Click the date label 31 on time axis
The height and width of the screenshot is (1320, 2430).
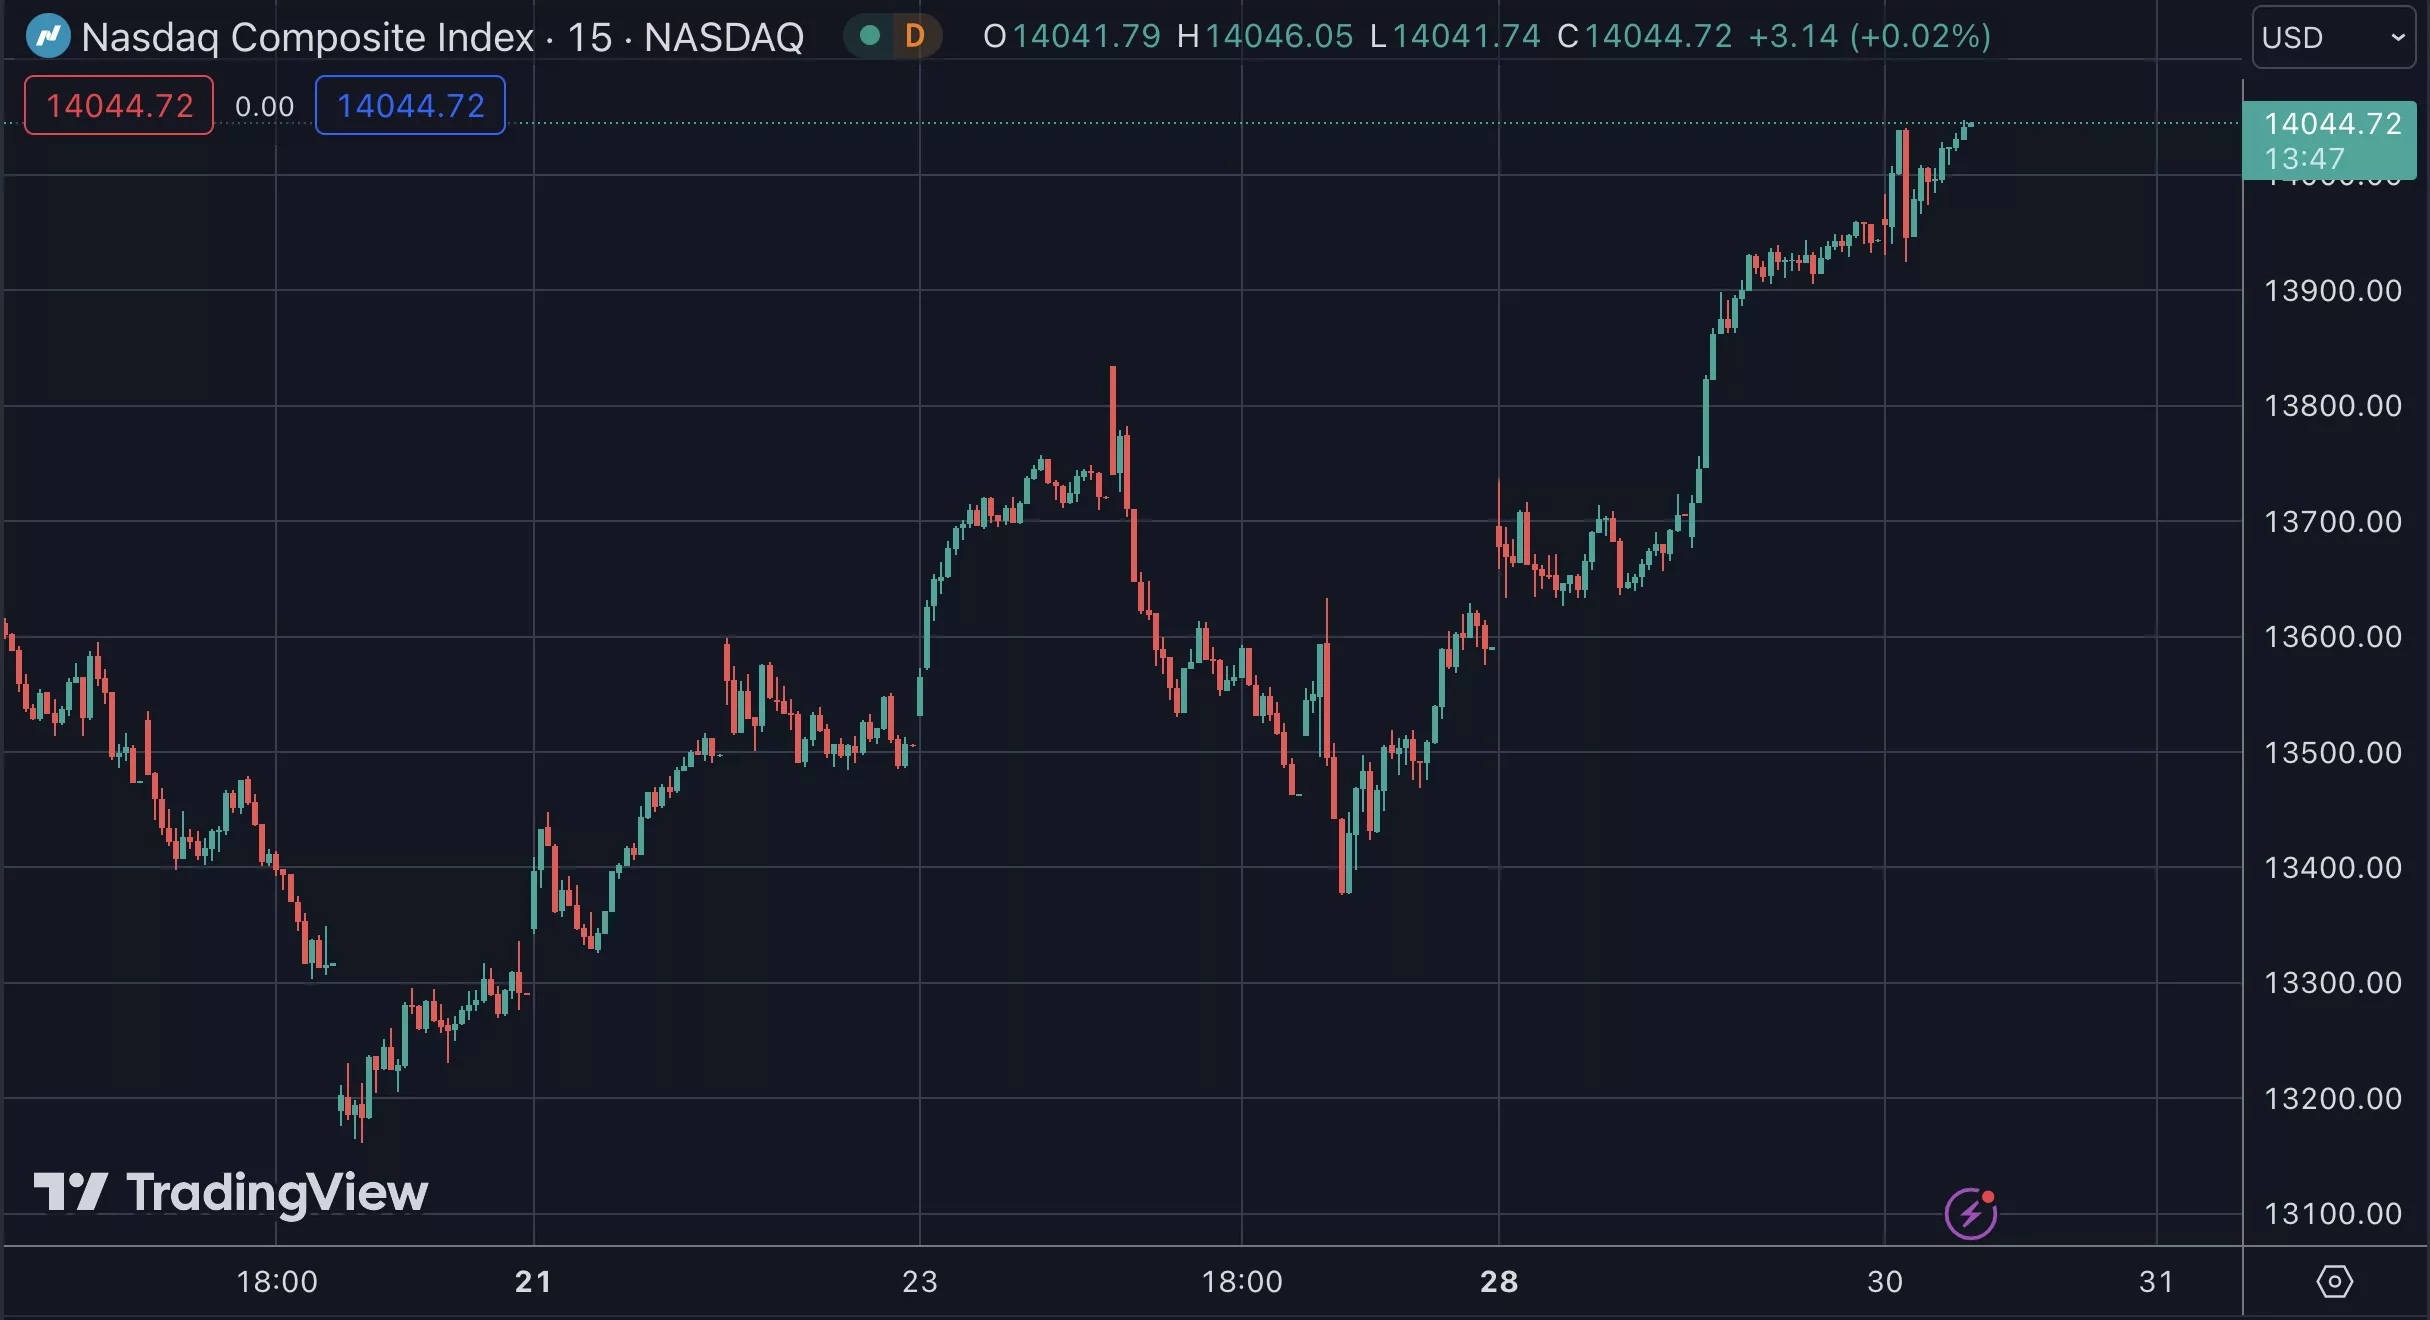pyautogui.click(x=2156, y=1281)
